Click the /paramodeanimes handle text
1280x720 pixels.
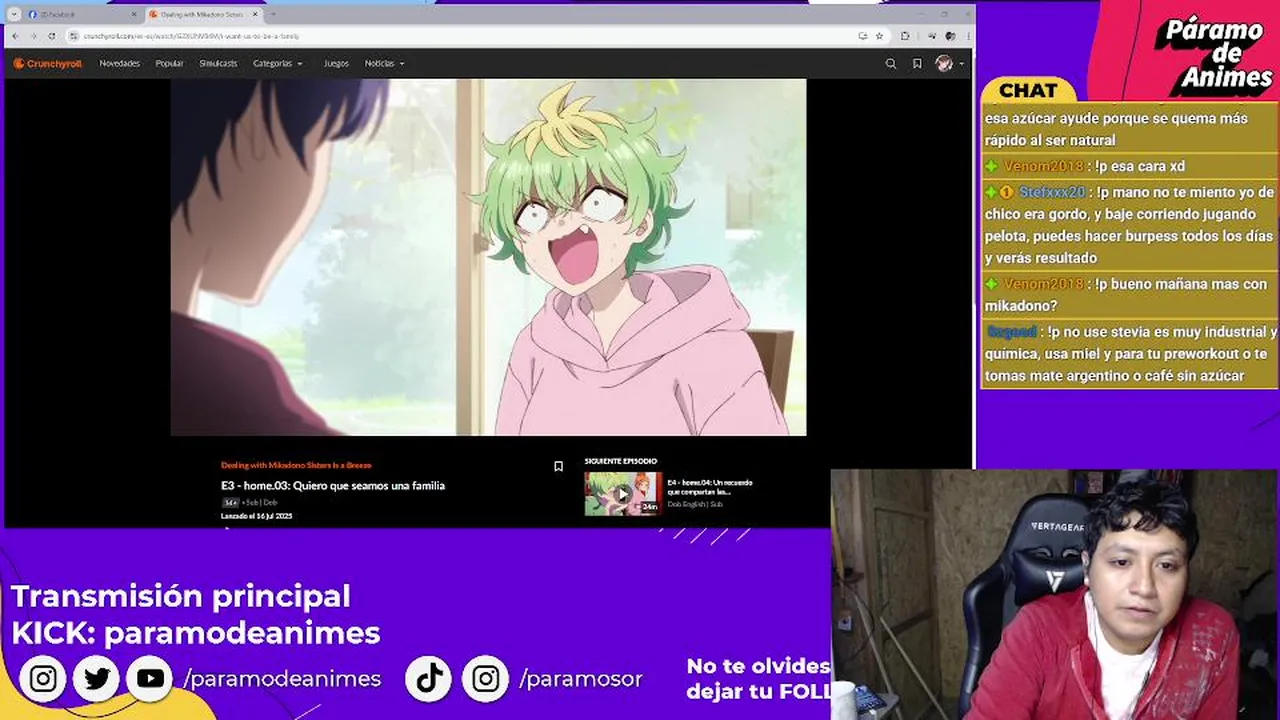(282, 679)
